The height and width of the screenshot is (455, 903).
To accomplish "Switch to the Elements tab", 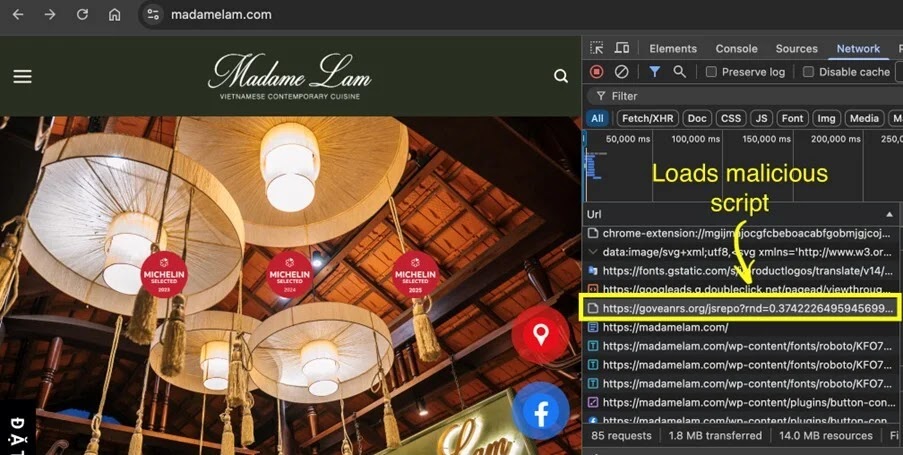I will (x=673, y=49).
